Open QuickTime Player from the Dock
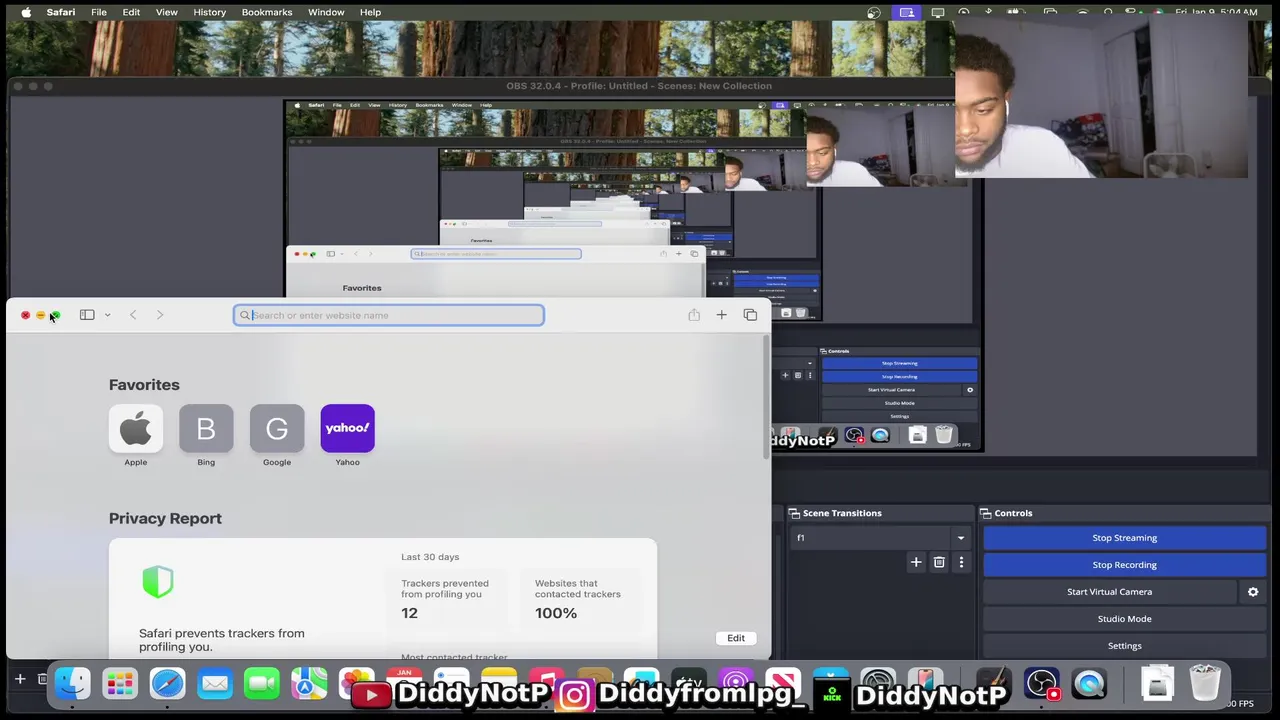Image resolution: width=1280 pixels, height=720 pixels. [1089, 684]
